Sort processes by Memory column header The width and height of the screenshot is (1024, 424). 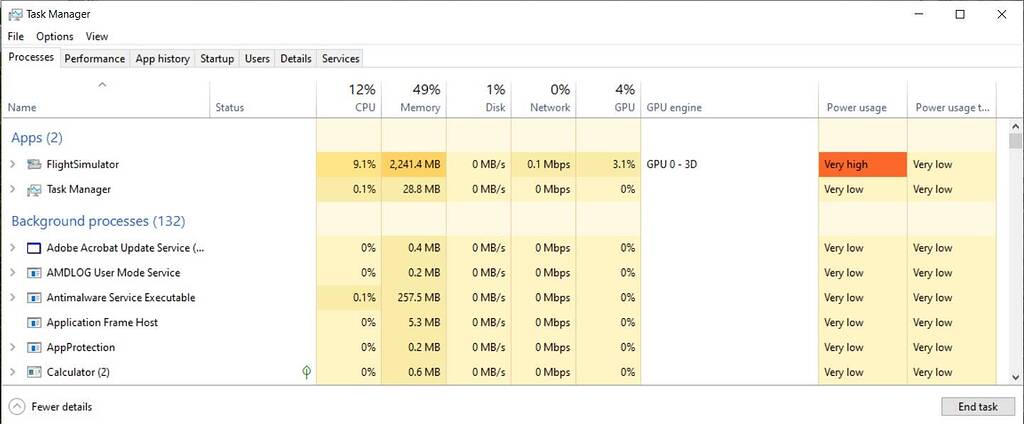413,98
